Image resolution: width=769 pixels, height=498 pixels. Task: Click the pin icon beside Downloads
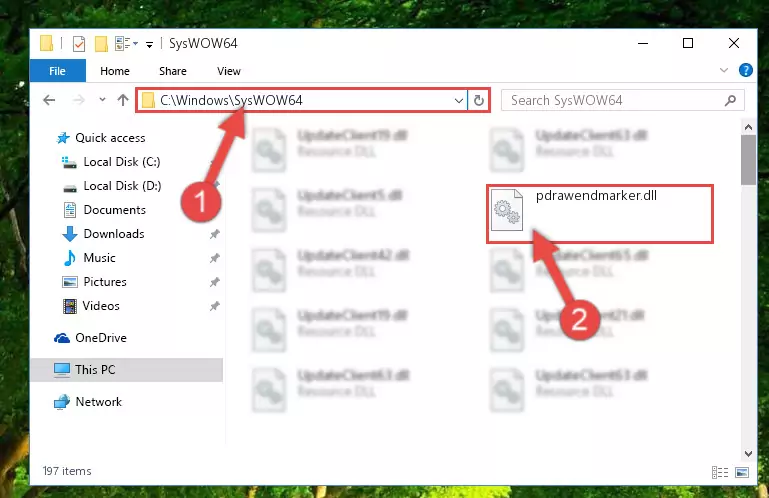pos(214,234)
